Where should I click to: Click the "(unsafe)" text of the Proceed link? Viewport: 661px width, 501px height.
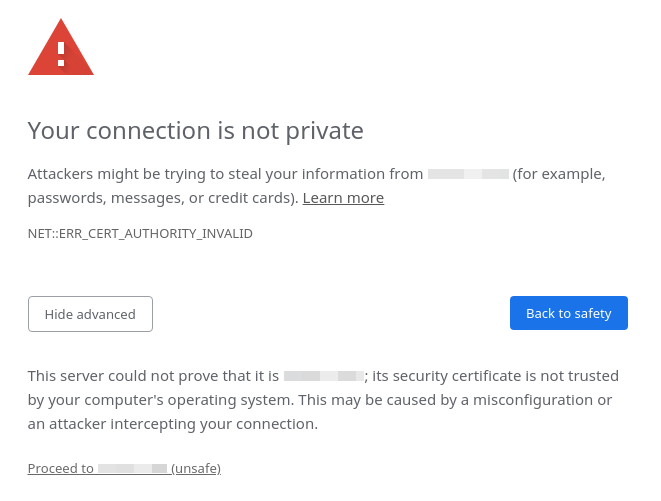pos(196,468)
